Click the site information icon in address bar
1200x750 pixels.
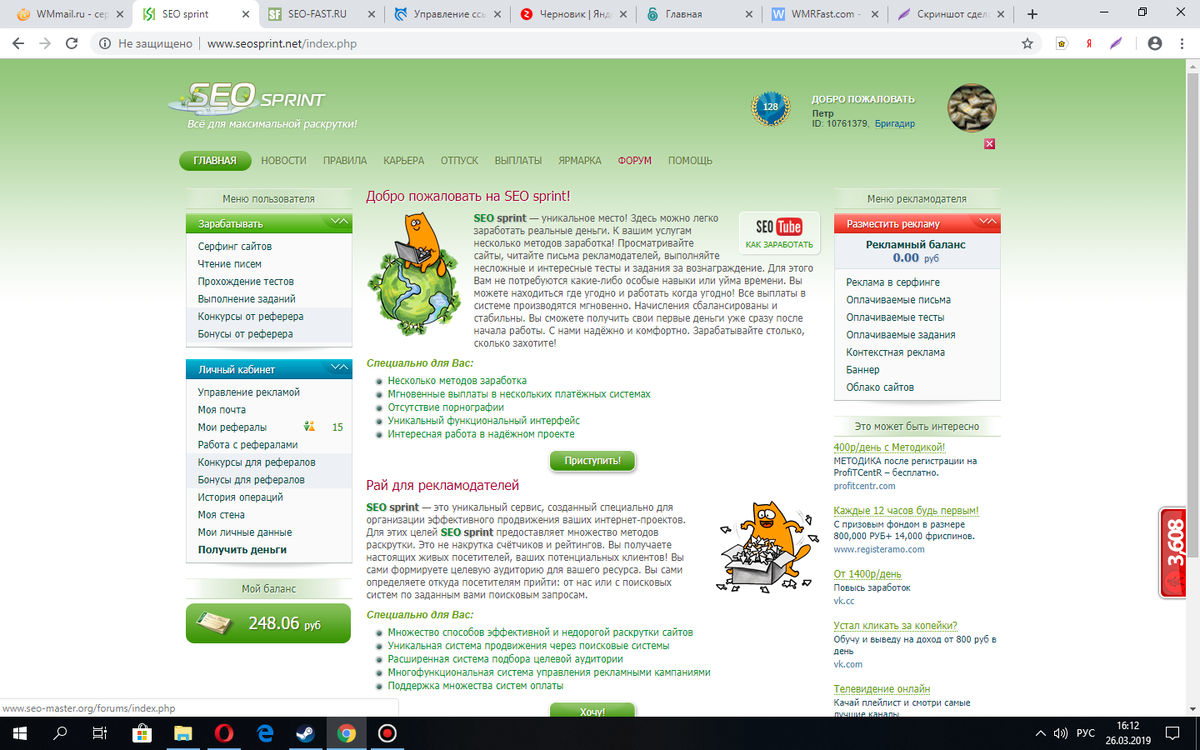coord(104,44)
